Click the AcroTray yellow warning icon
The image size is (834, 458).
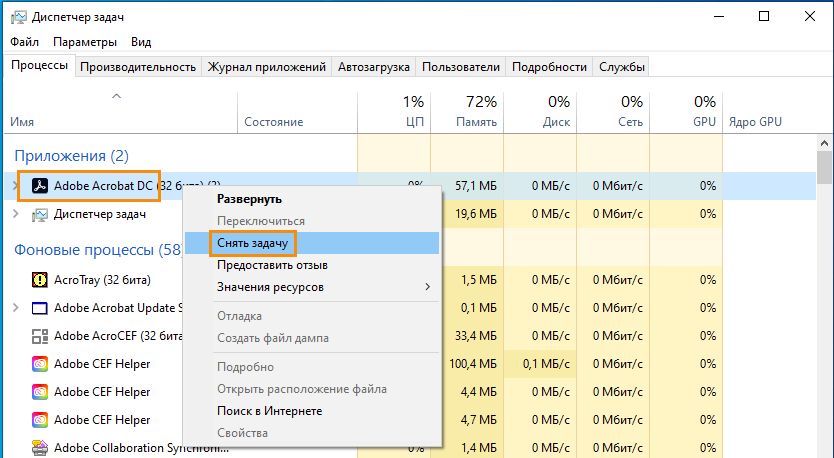tap(40, 280)
